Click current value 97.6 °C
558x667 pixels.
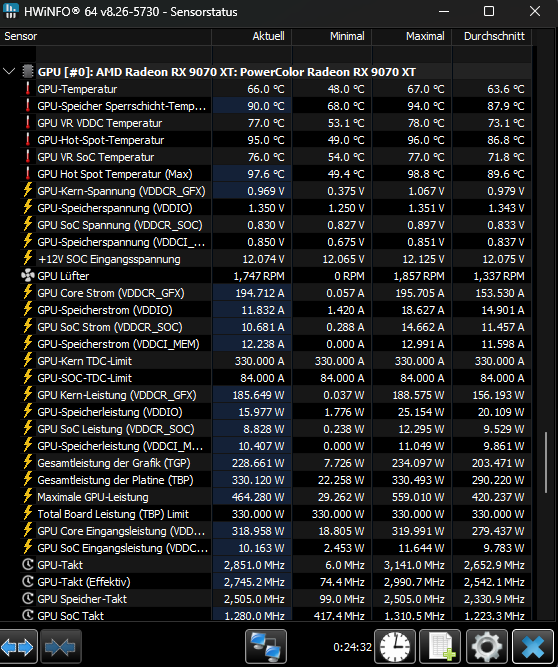click(x=266, y=174)
